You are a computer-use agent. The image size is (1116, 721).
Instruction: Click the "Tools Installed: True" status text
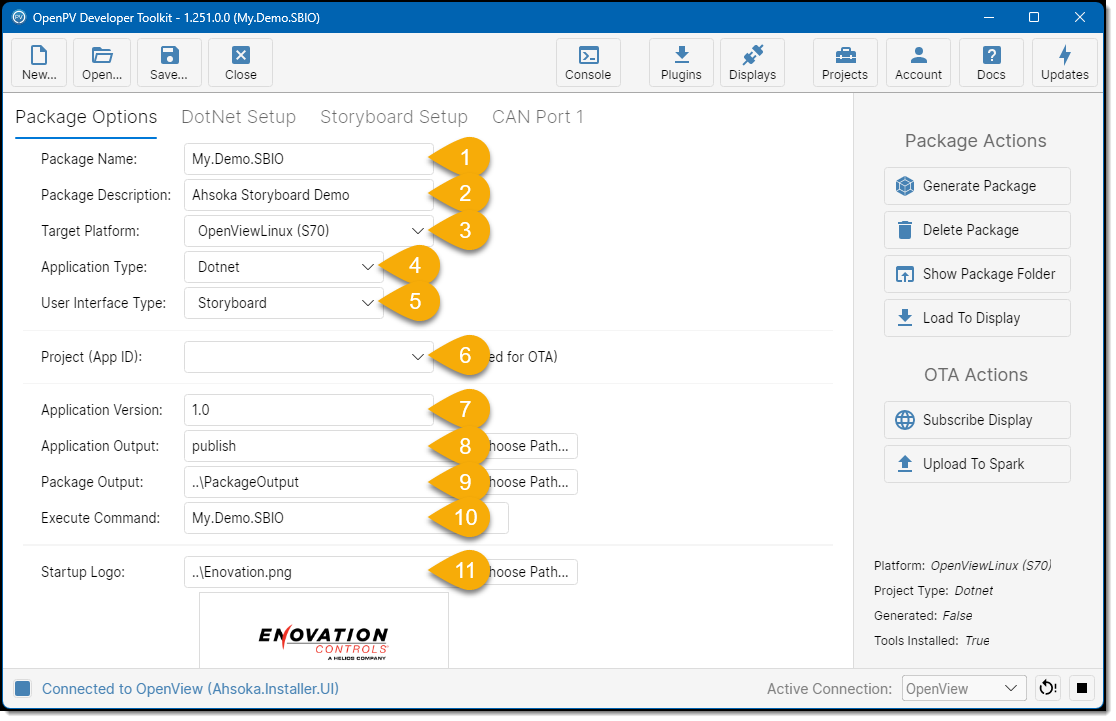click(932, 641)
